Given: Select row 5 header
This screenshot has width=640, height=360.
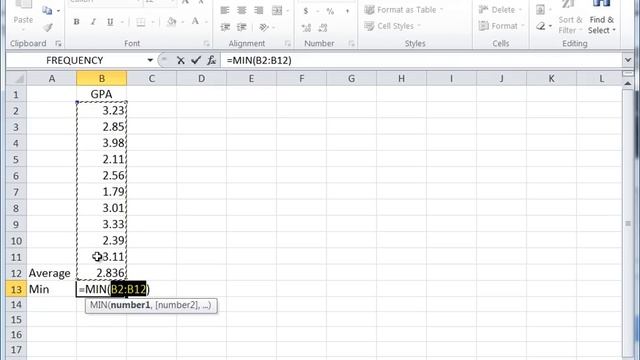Looking at the screenshot, I should [x=16, y=159].
